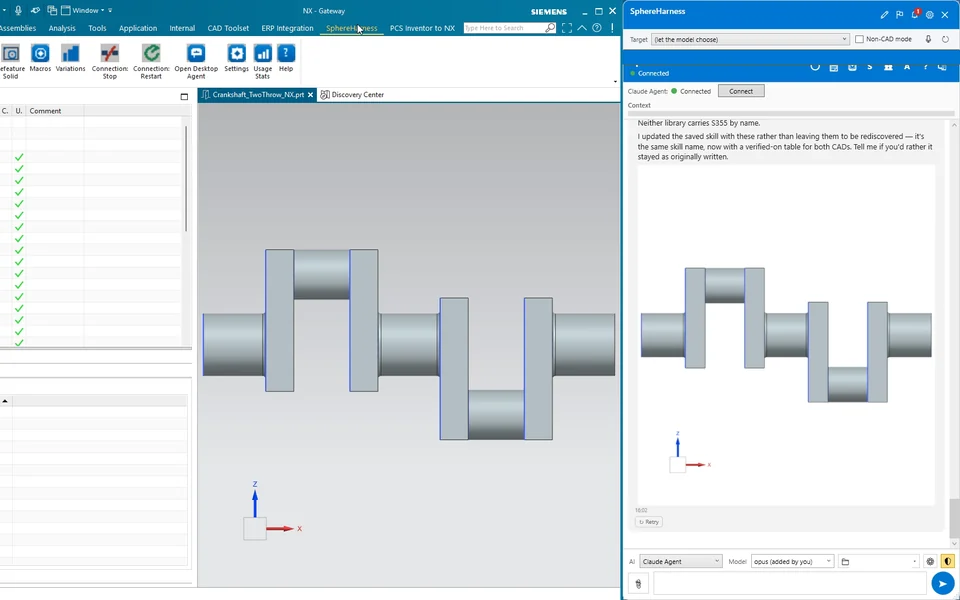Open the Window dropdown in title bar
This screenshot has height=600, width=960.
click(83, 10)
